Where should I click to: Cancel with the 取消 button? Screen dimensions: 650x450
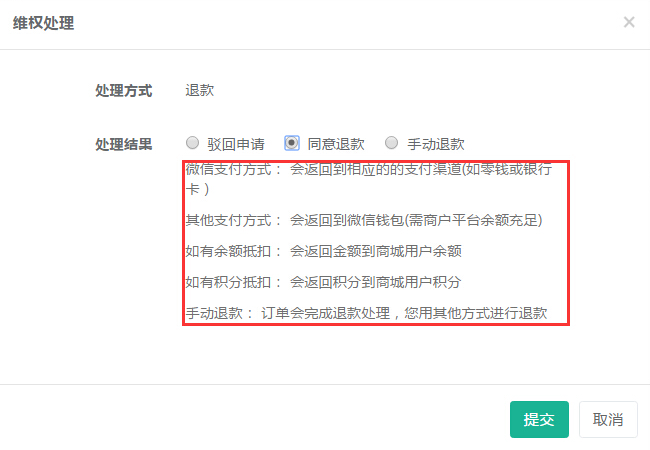tap(608, 419)
